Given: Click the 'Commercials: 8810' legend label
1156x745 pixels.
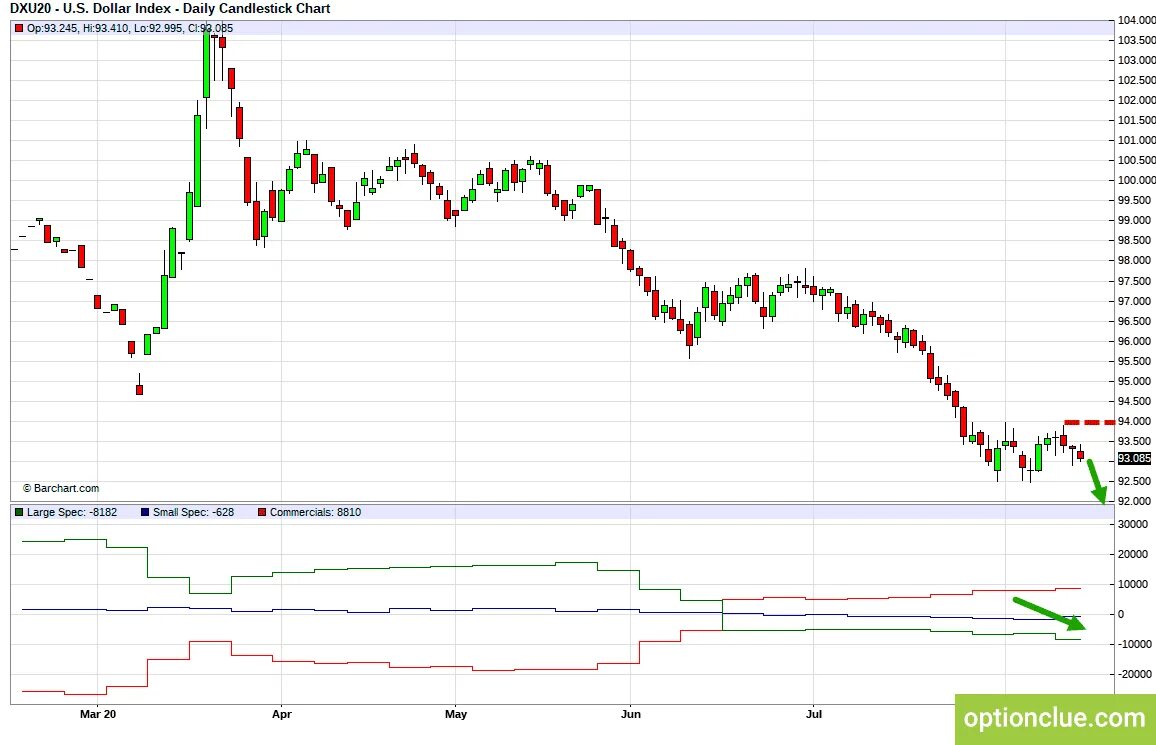Looking at the screenshot, I should tap(316, 512).
